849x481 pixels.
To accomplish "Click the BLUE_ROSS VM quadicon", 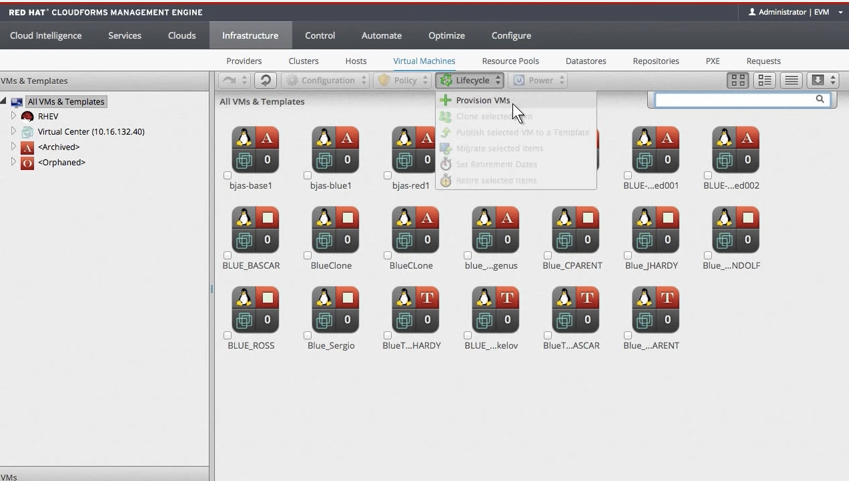I will pos(256,310).
